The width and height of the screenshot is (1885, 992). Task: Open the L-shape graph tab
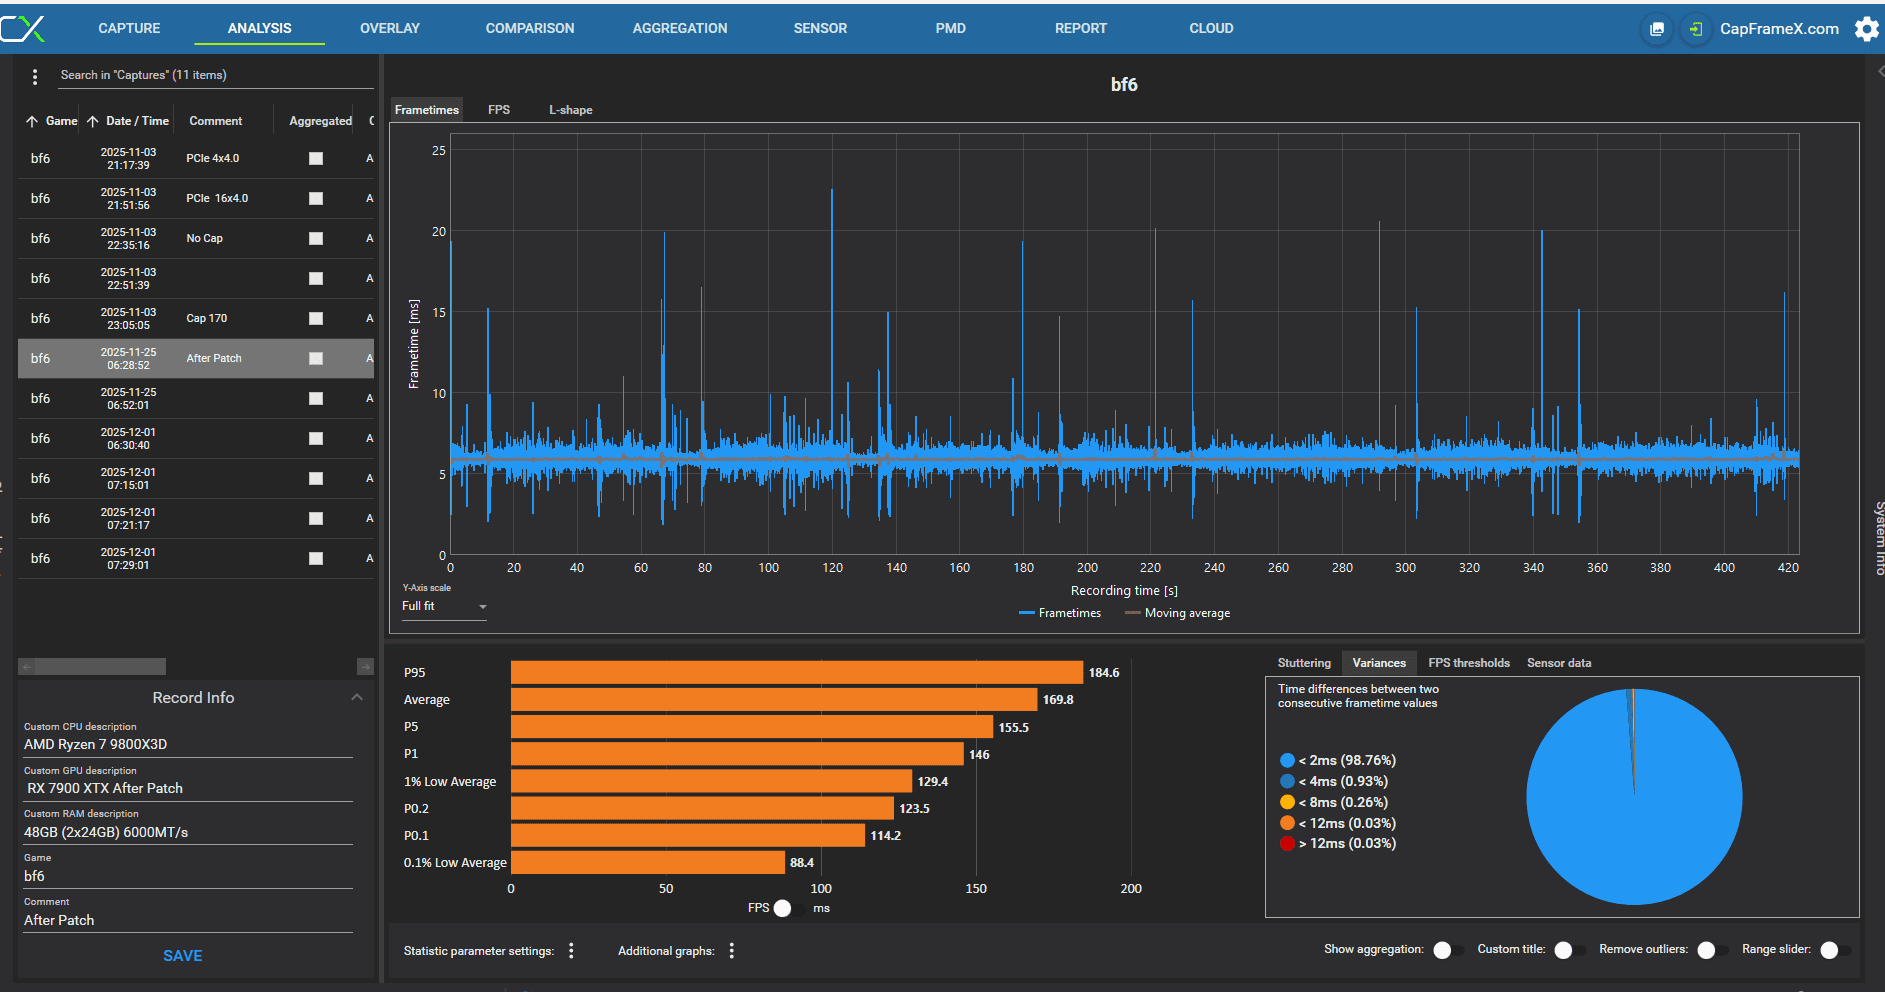[570, 110]
